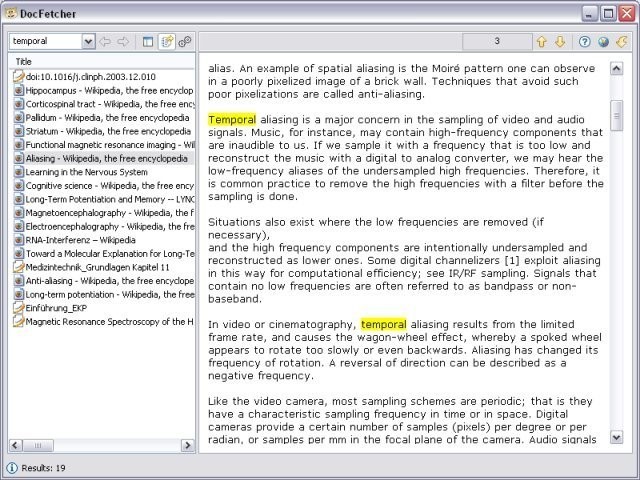
Task: Toggle the preview panel highlight button
Action: [166, 42]
